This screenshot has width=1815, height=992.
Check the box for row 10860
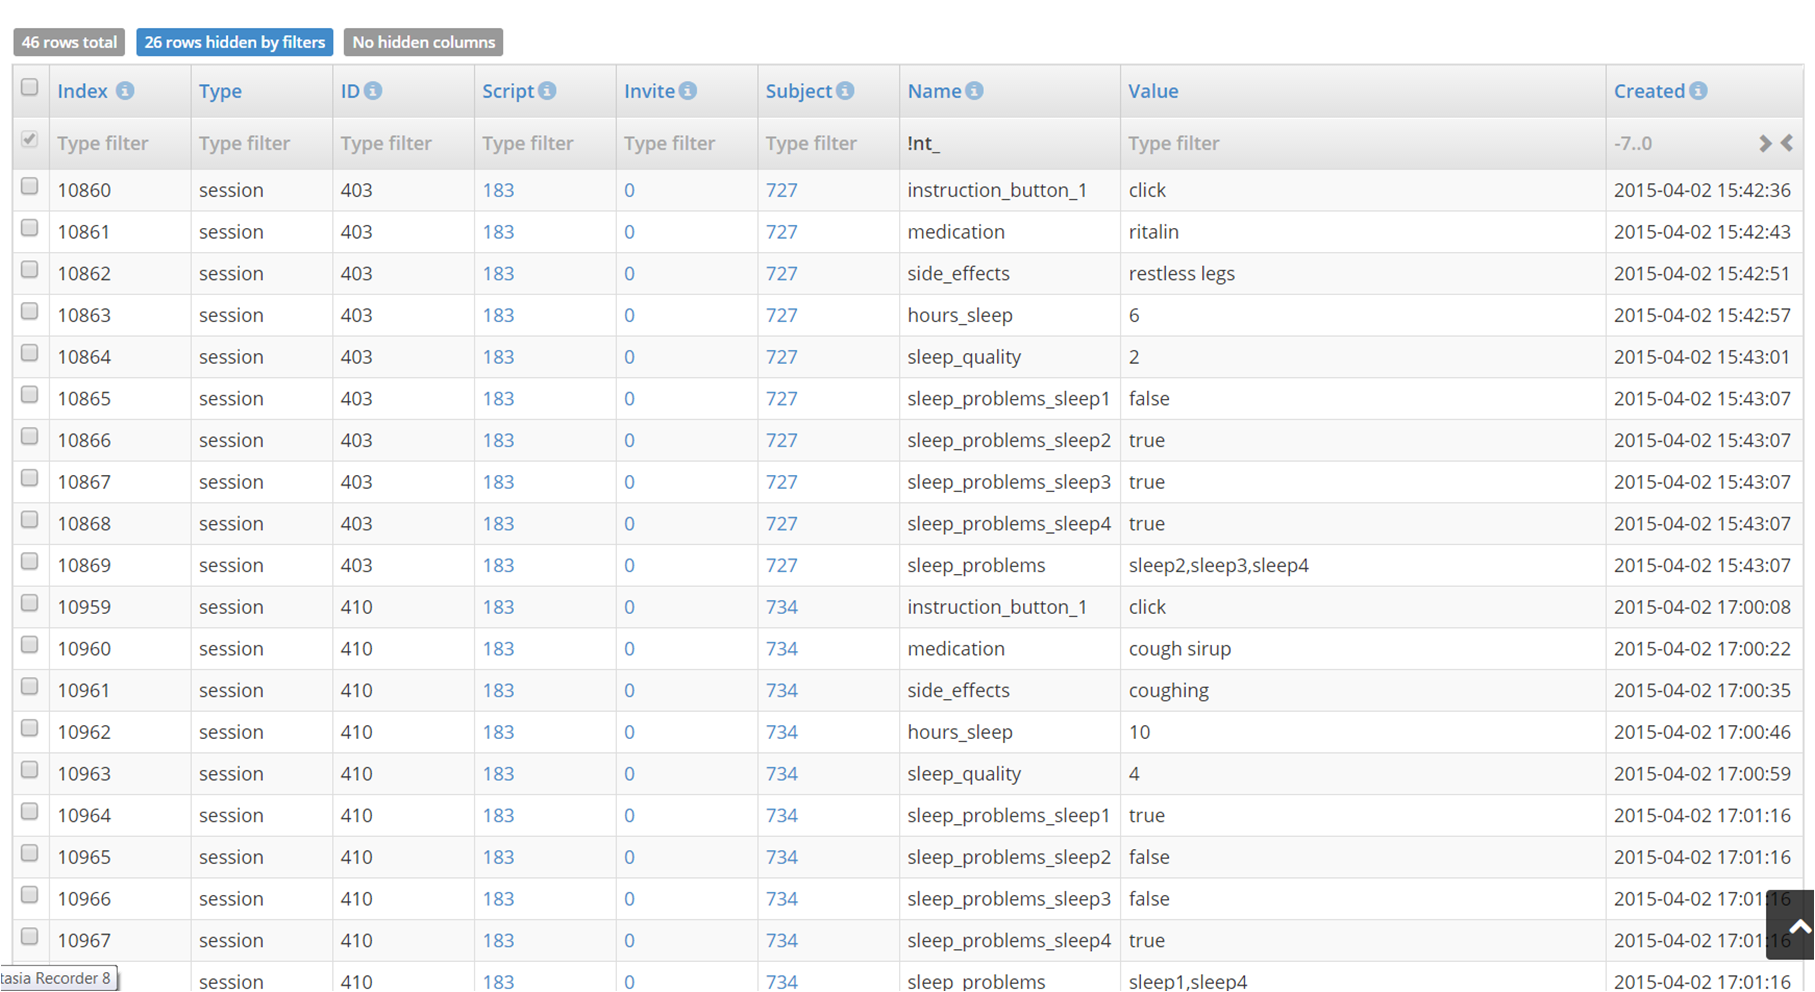pyautogui.click(x=30, y=187)
